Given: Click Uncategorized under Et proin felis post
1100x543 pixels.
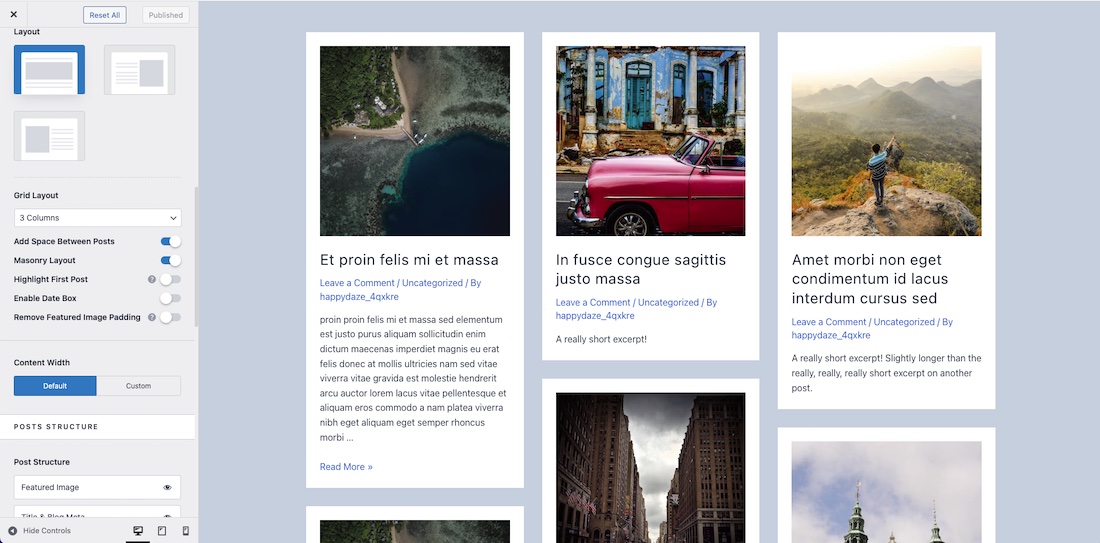Looking at the screenshot, I should point(432,283).
